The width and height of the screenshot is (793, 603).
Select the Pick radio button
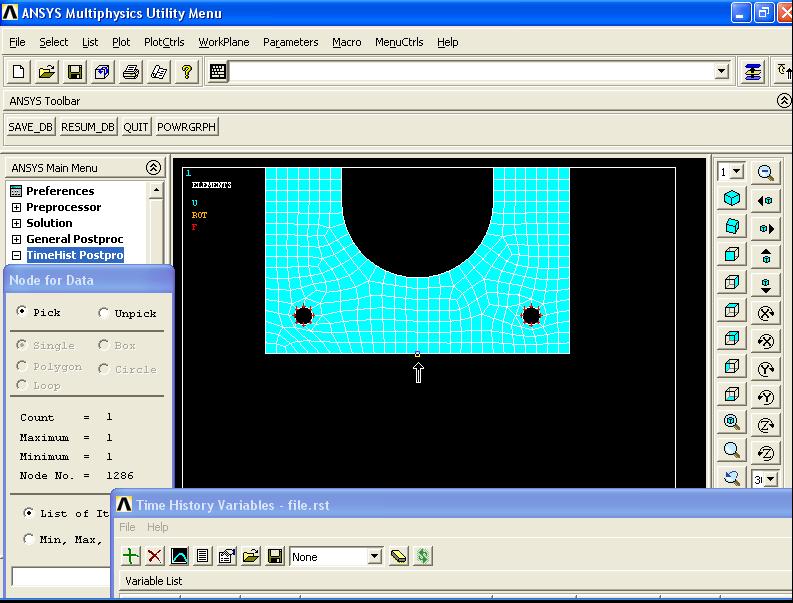pyautogui.click(x=21, y=311)
